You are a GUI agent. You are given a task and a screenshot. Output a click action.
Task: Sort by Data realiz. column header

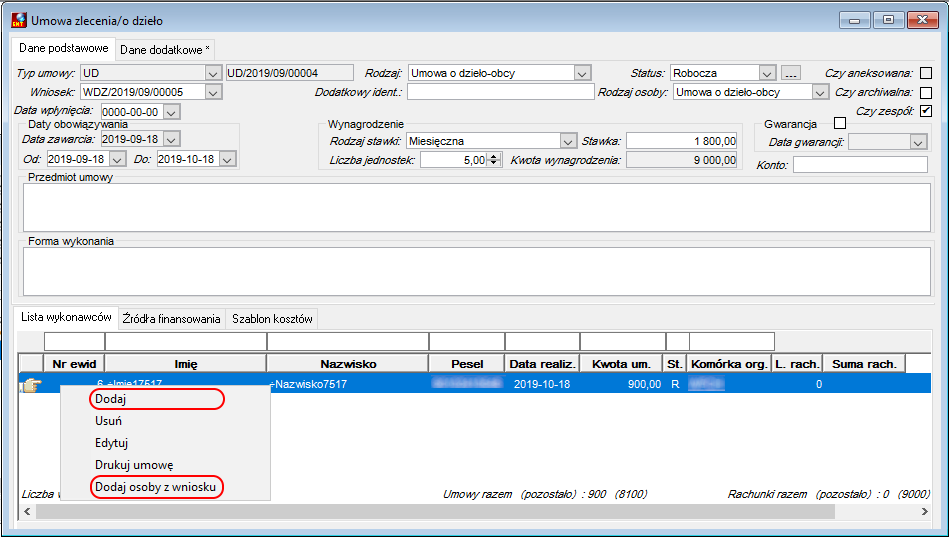tap(542, 364)
